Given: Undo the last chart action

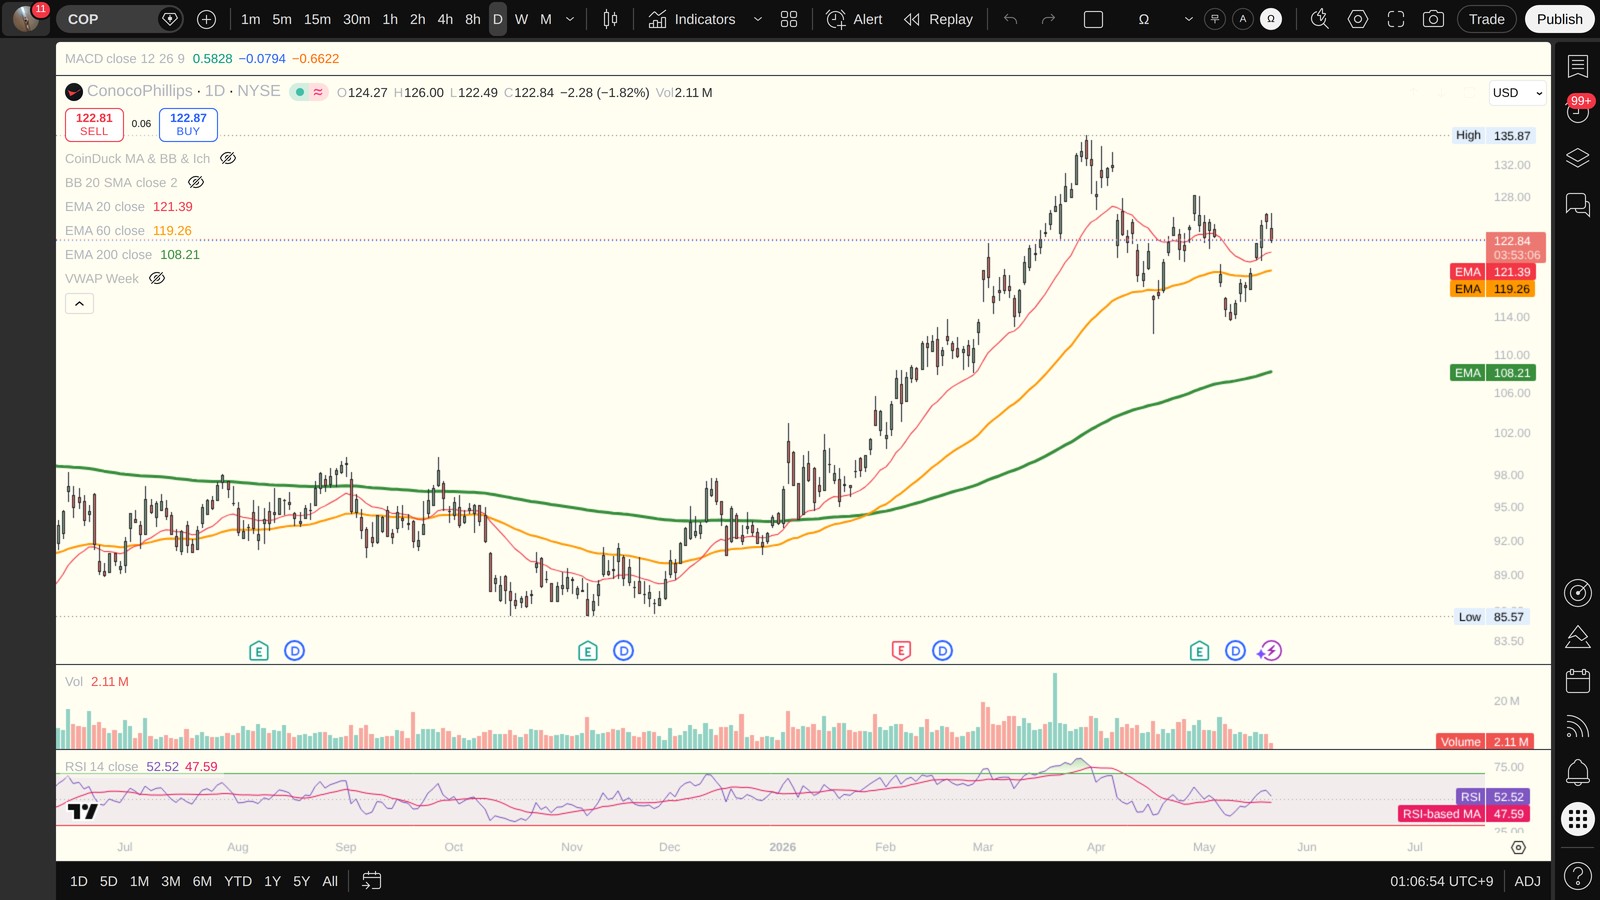Looking at the screenshot, I should tap(1010, 19).
